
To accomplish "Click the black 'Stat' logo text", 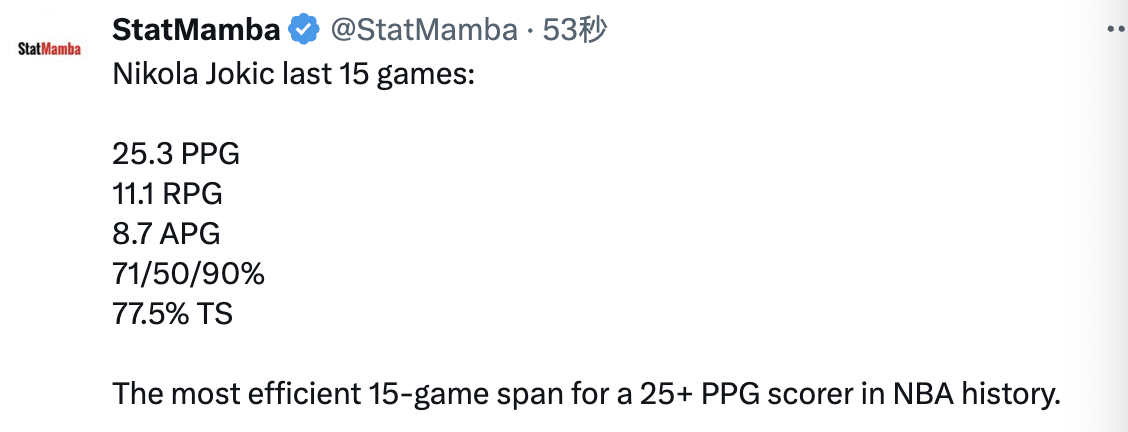I will (x=29, y=49).
